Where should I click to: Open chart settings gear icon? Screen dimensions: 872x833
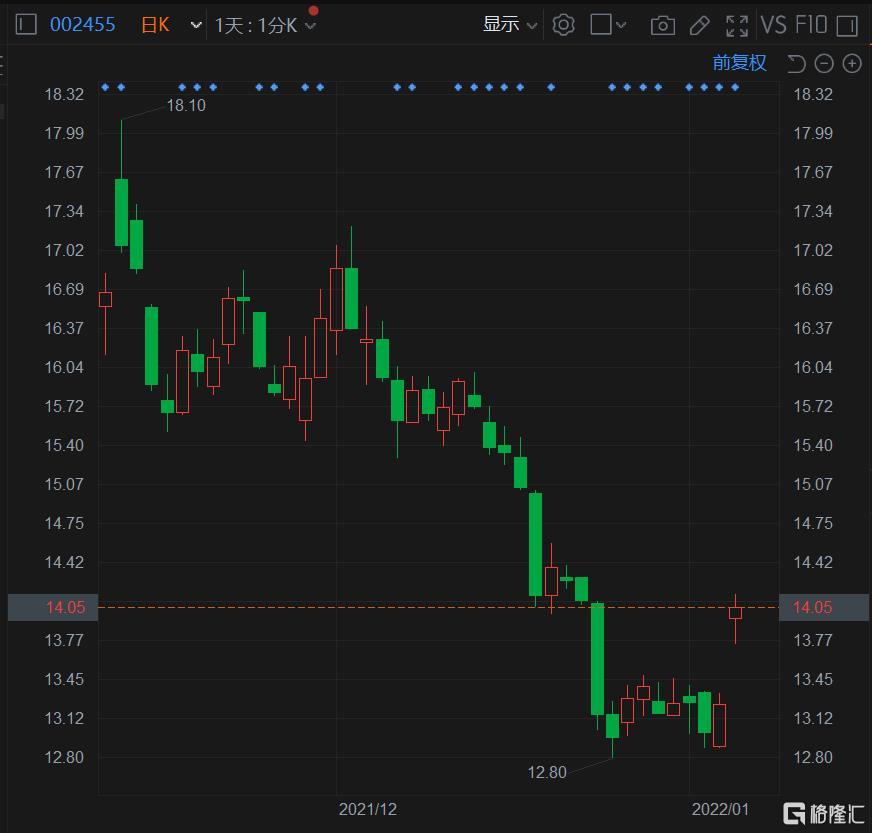pyautogui.click(x=563, y=25)
